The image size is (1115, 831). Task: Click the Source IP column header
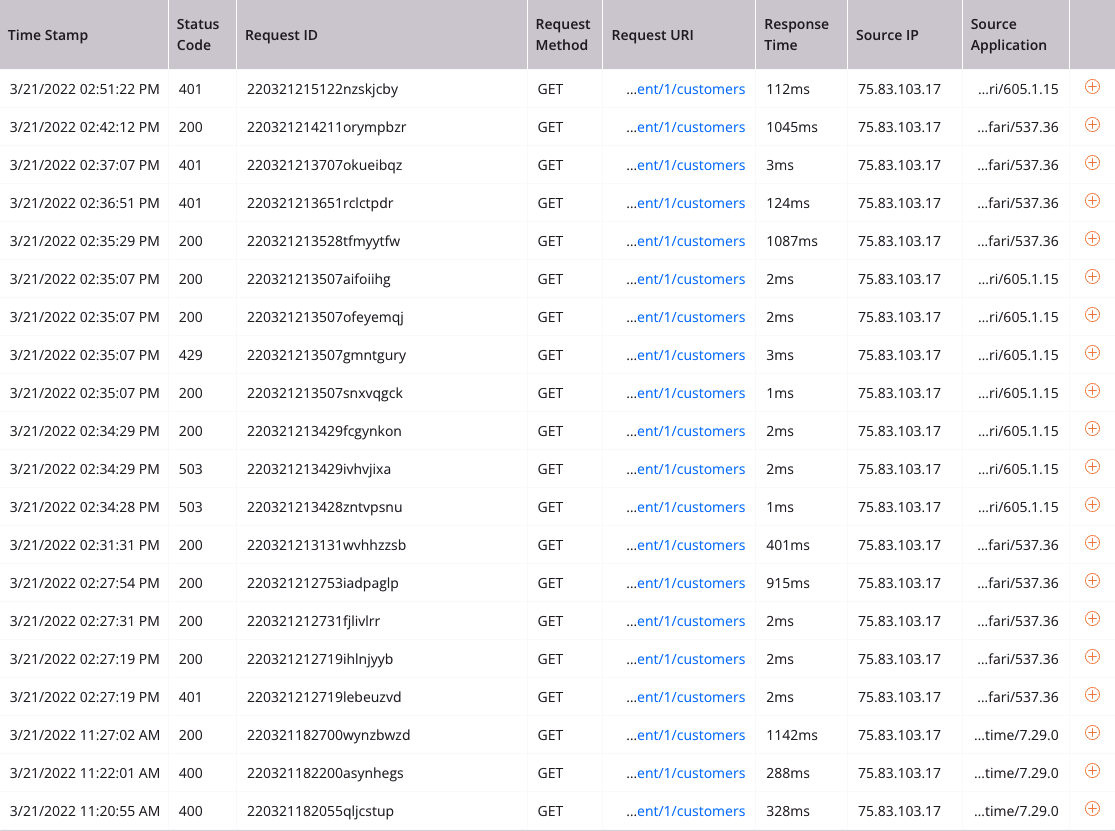[886, 35]
